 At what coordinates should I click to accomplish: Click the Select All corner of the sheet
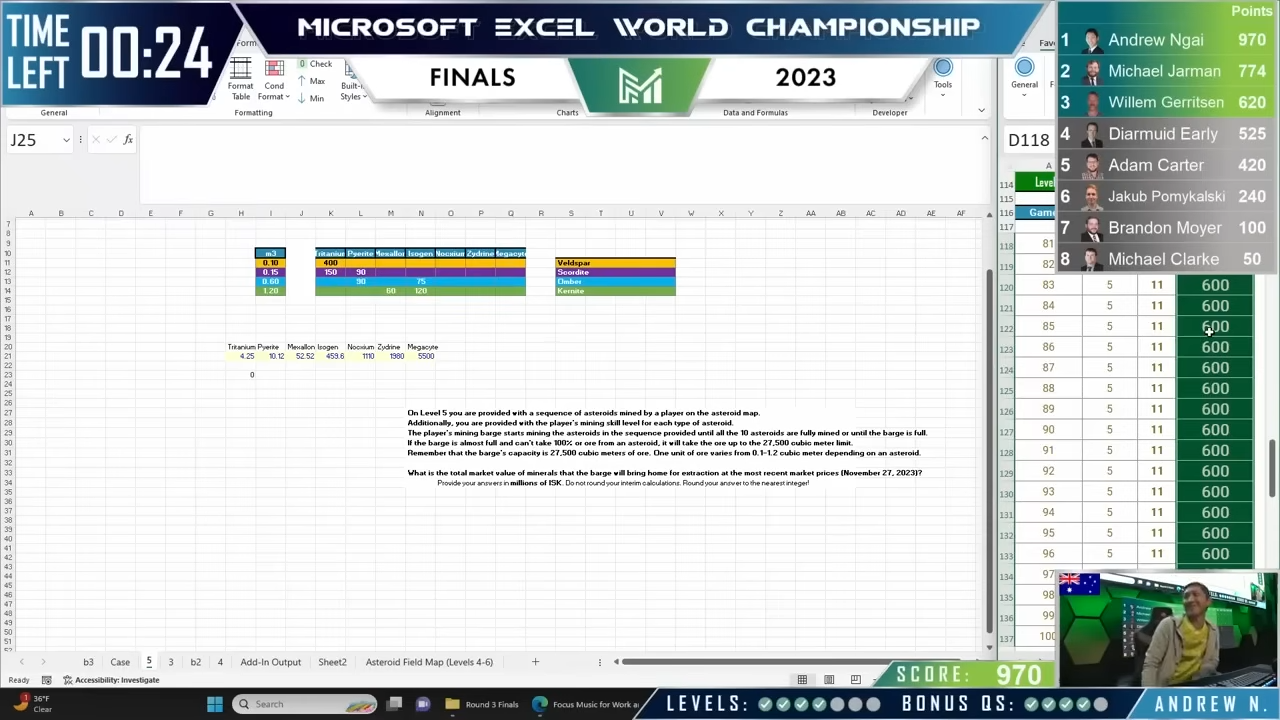[8, 213]
